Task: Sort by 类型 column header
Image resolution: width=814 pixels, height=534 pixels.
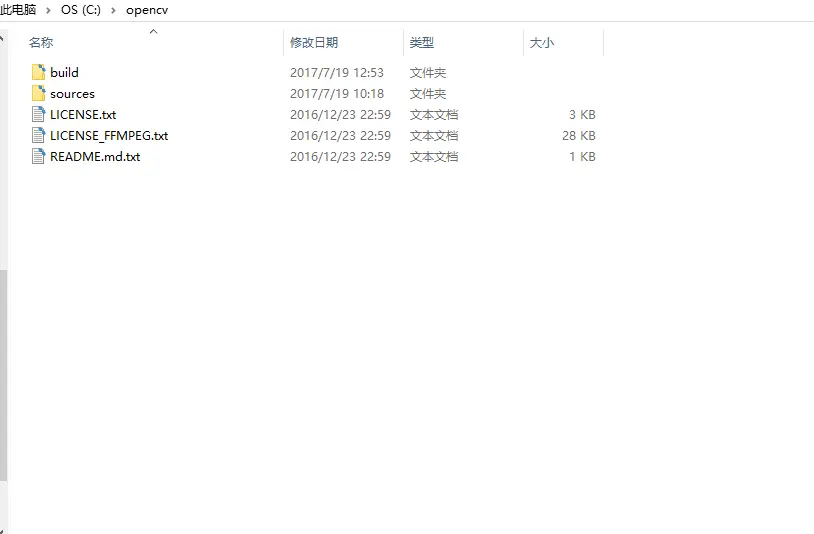Action: tap(422, 43)
